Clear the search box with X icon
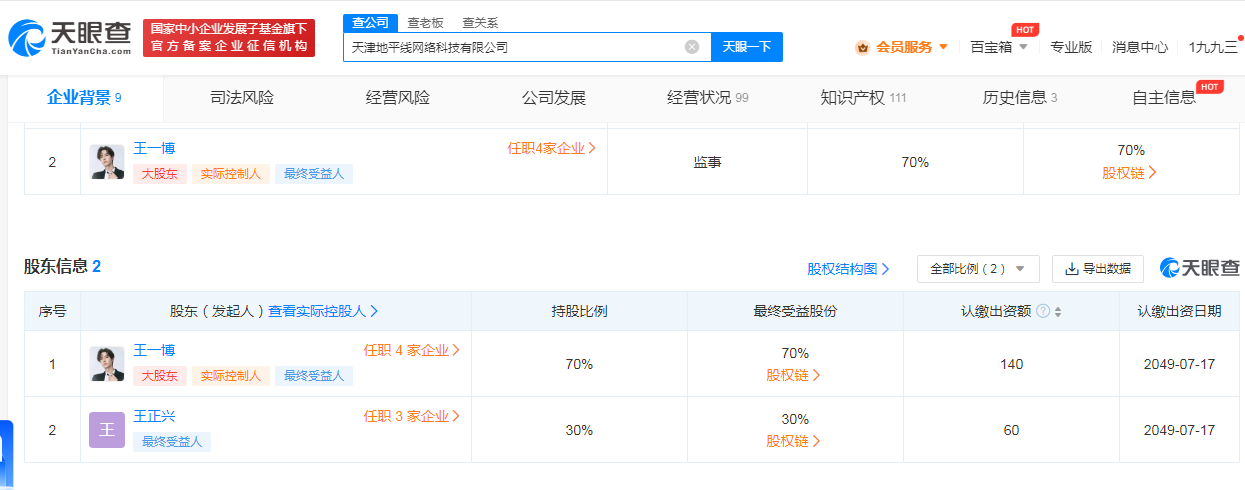Screen dimensions: 1245x490 [692, 47]
